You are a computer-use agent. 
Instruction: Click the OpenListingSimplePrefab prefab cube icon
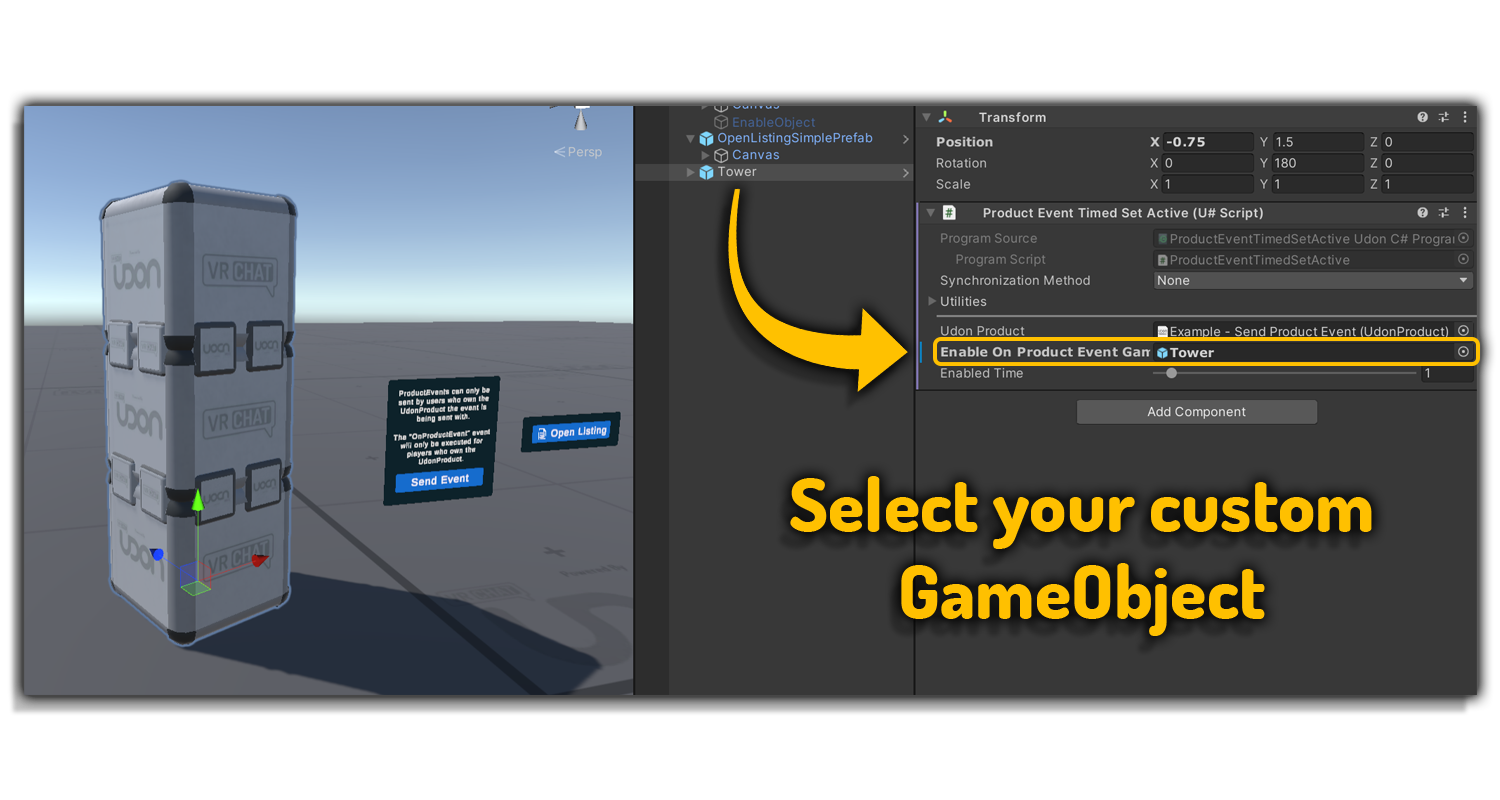click(x=706, y=138)
